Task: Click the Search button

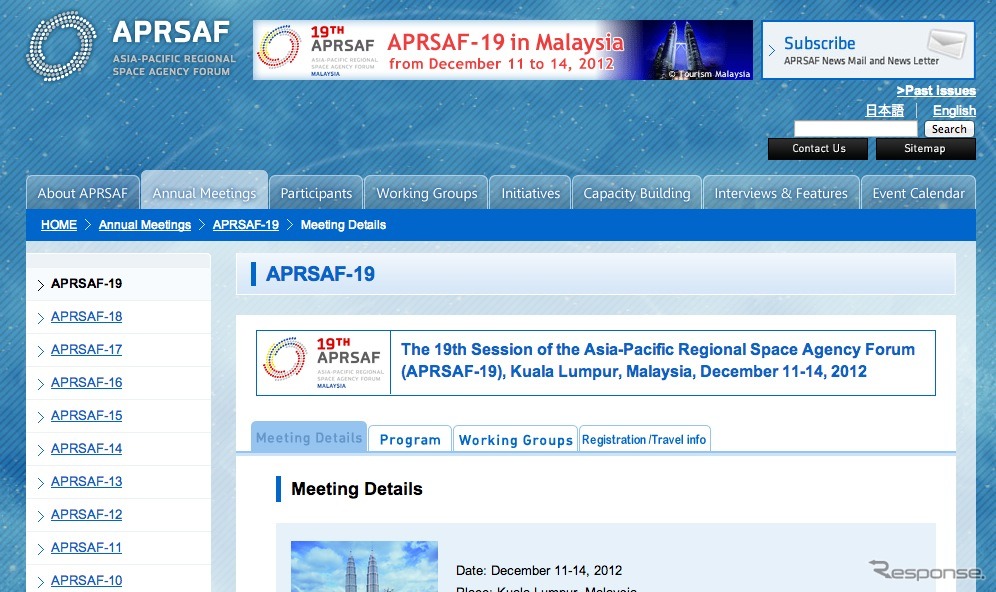Action: (x=949, y=129)
